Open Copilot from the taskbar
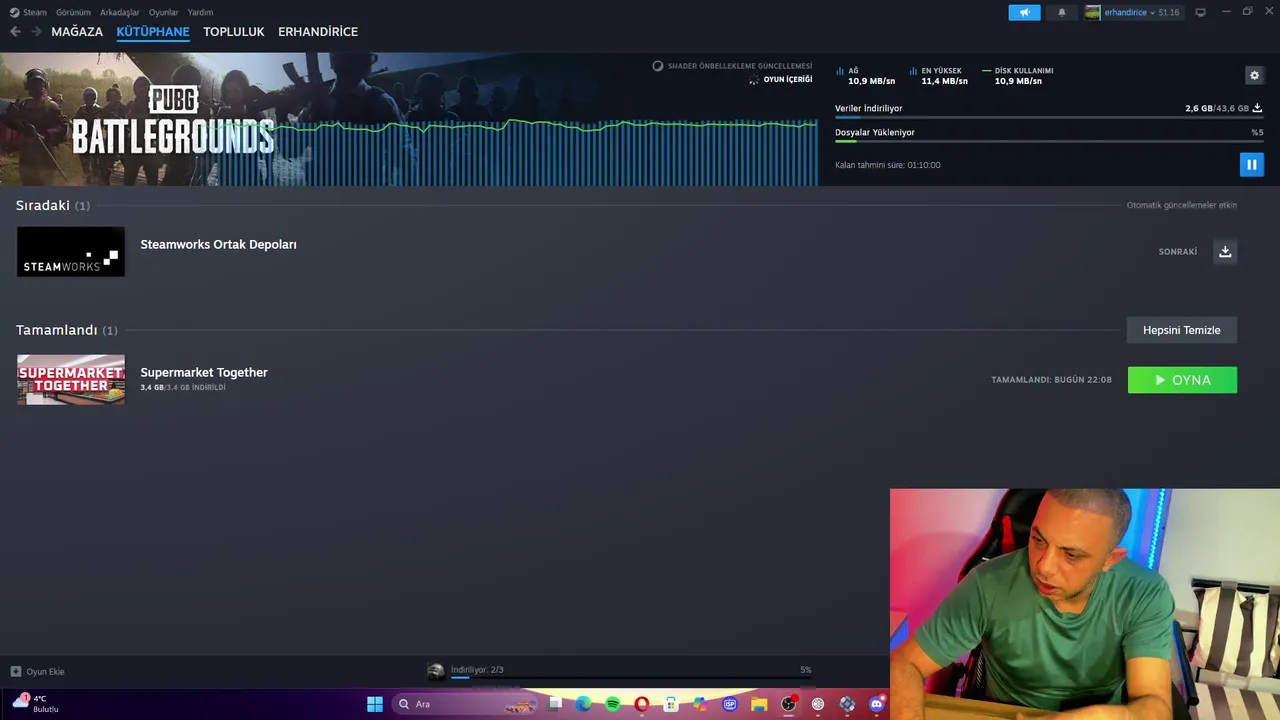 point(700,704)
